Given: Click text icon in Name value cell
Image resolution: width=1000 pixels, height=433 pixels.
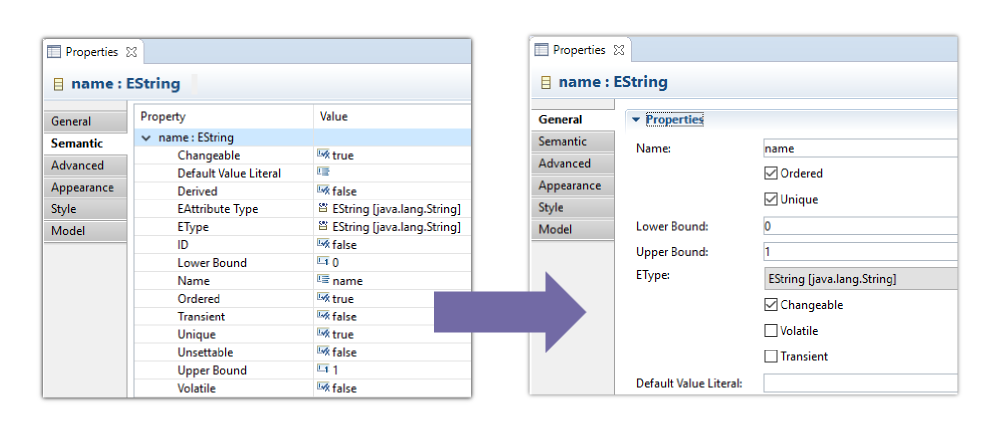Looking at the screenshot, I should click(x=323, y=281).
